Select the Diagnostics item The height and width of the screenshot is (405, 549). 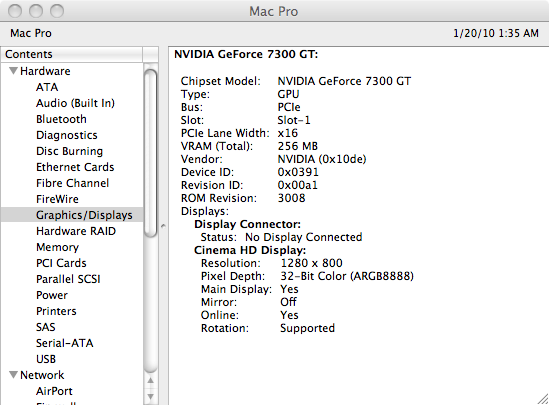pyautogui.click(x=67, y=135)
